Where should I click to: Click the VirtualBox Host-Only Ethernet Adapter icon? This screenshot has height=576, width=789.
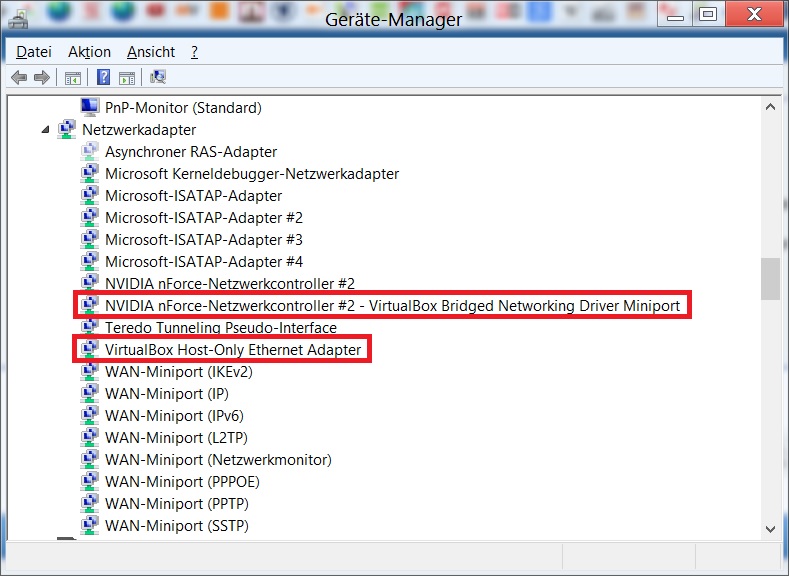pyautogui.click(x=90, y=349)
